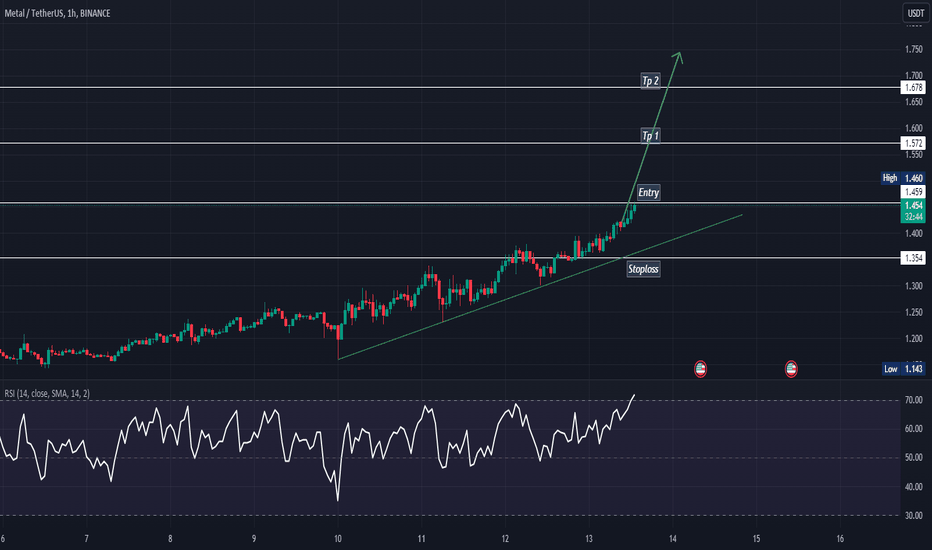
Task: Click the second US economic event icon
Action: 791,369
